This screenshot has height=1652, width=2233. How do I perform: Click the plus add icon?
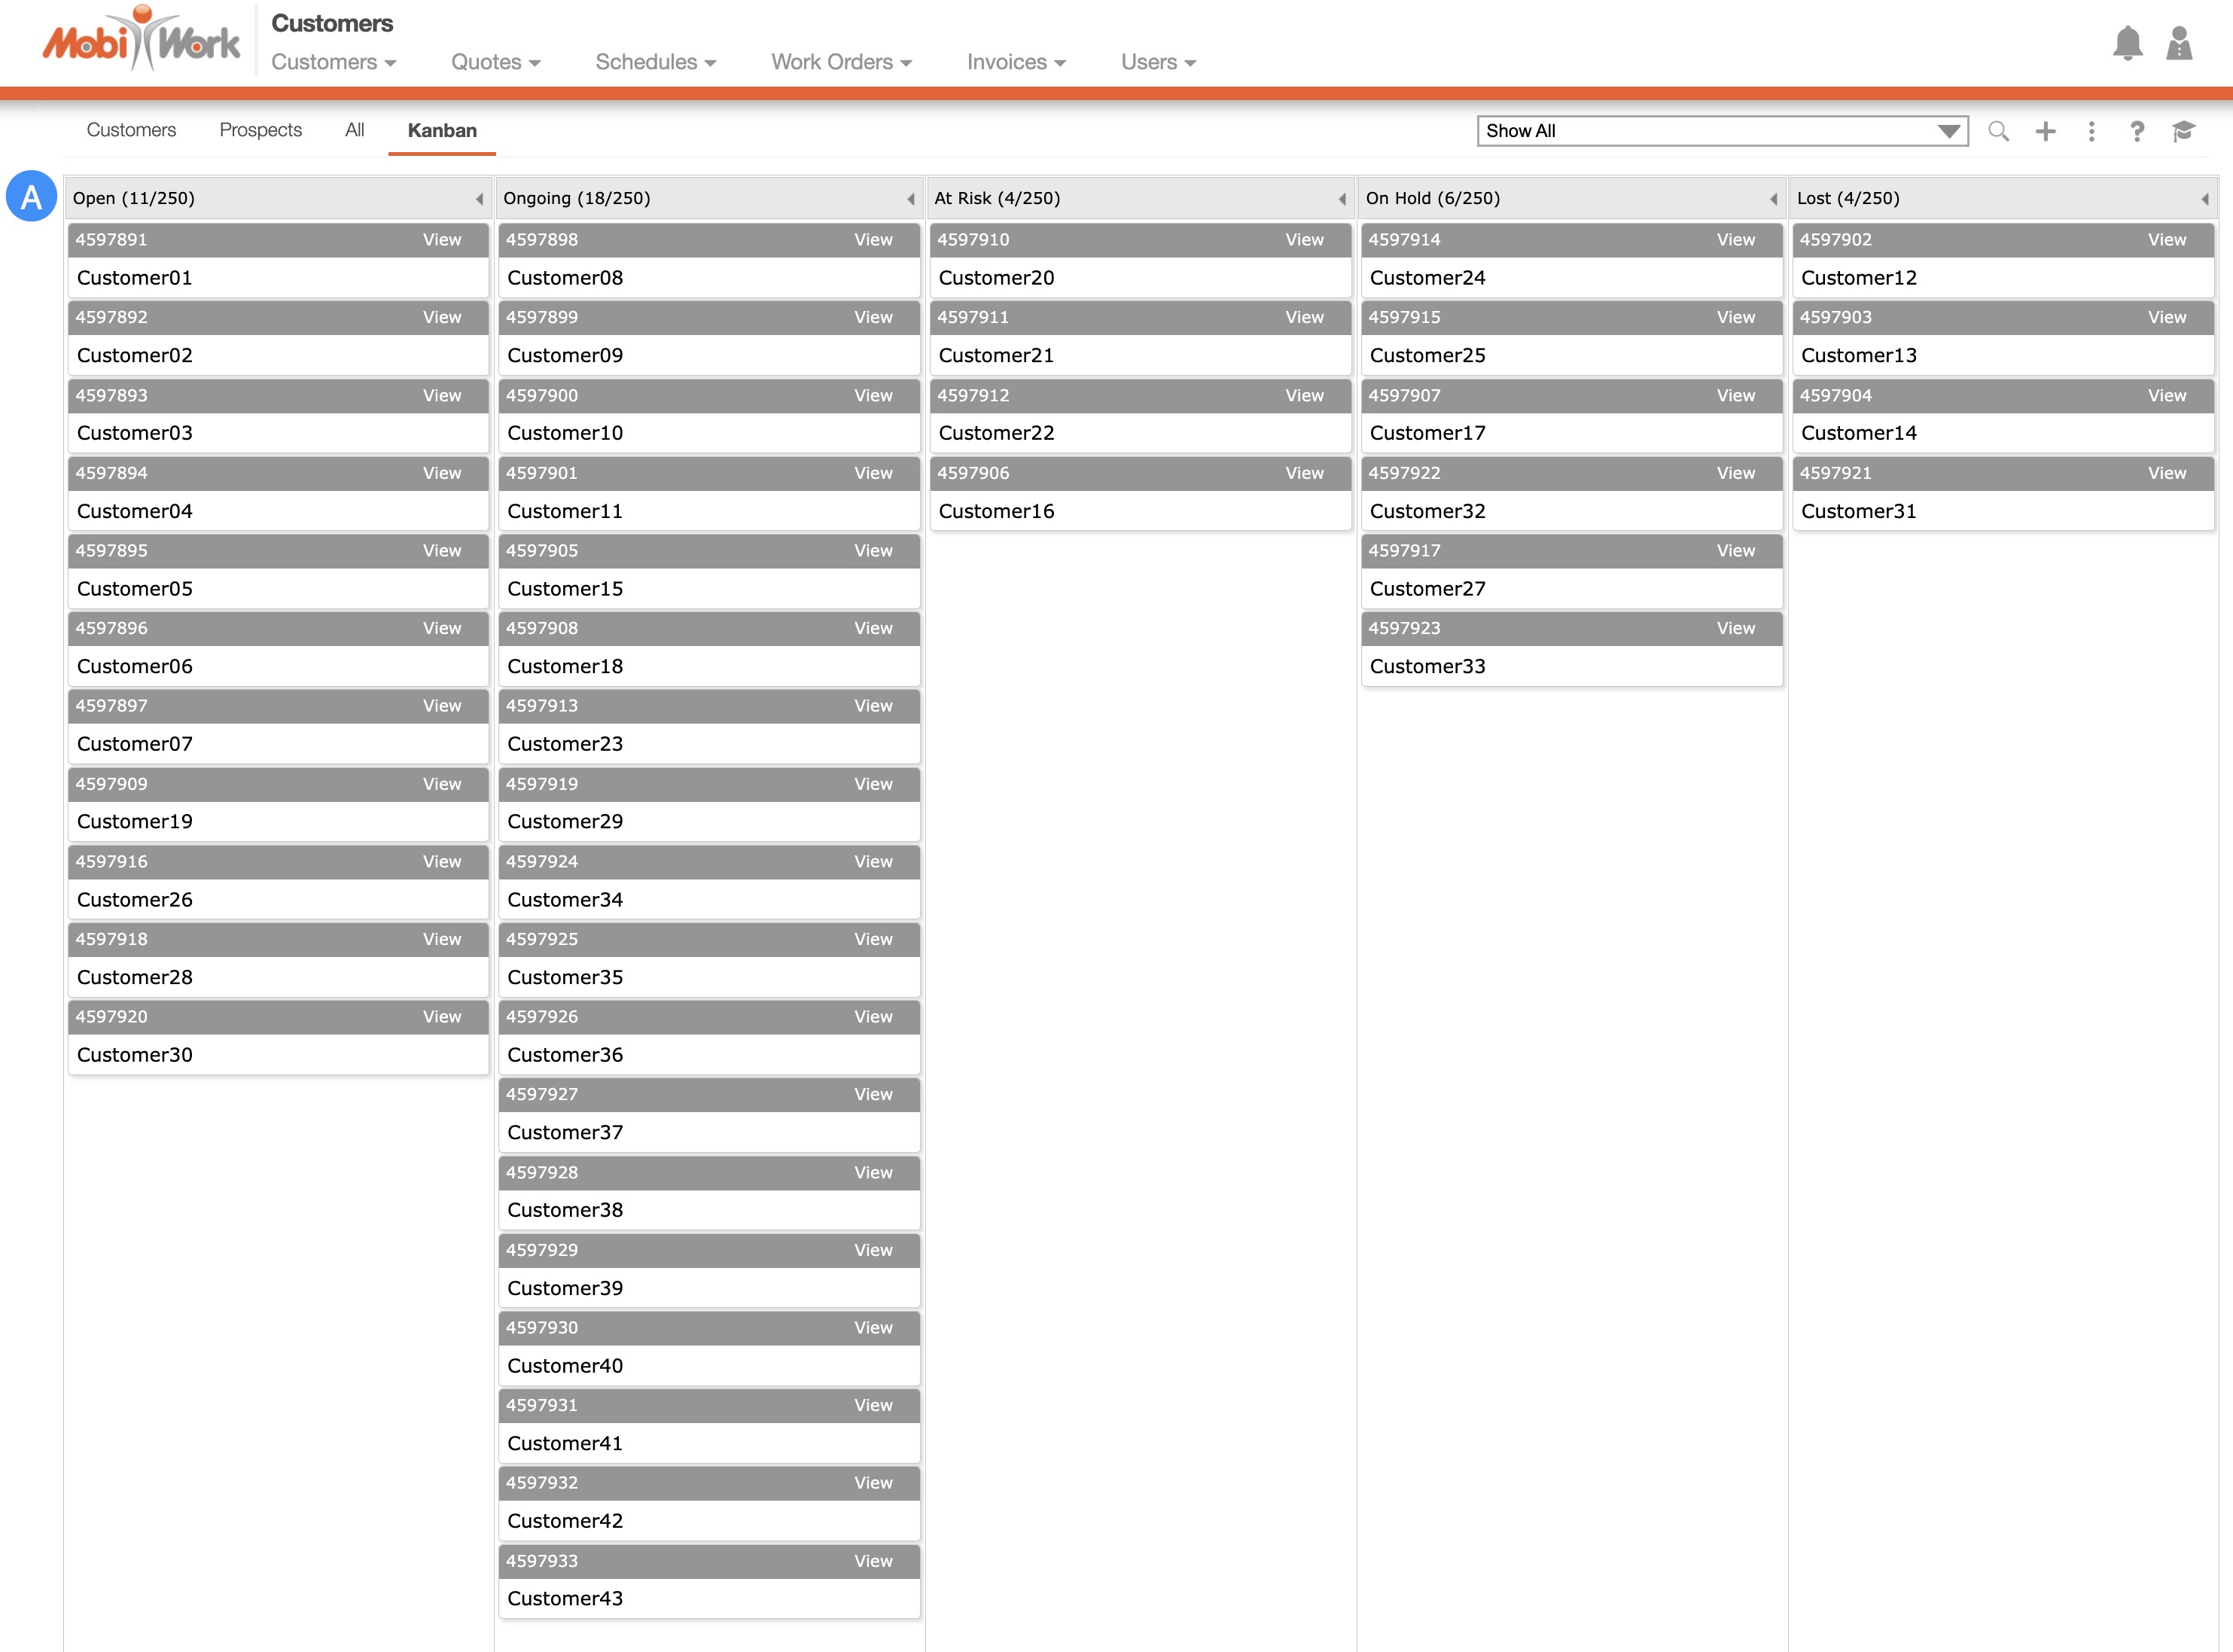click(2045, 131)
